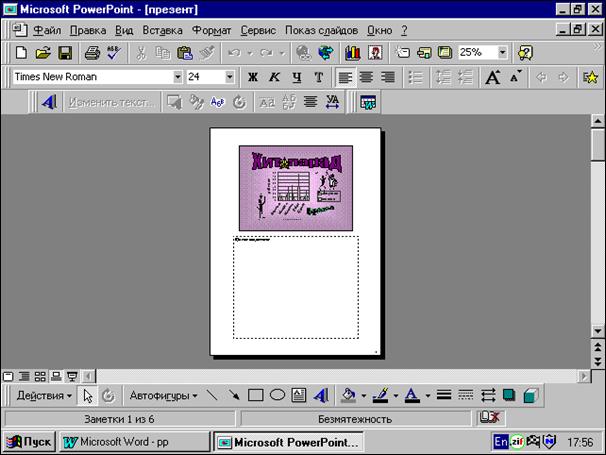
Task: Click WordArt free rotate icon
Action: [239, 102]
